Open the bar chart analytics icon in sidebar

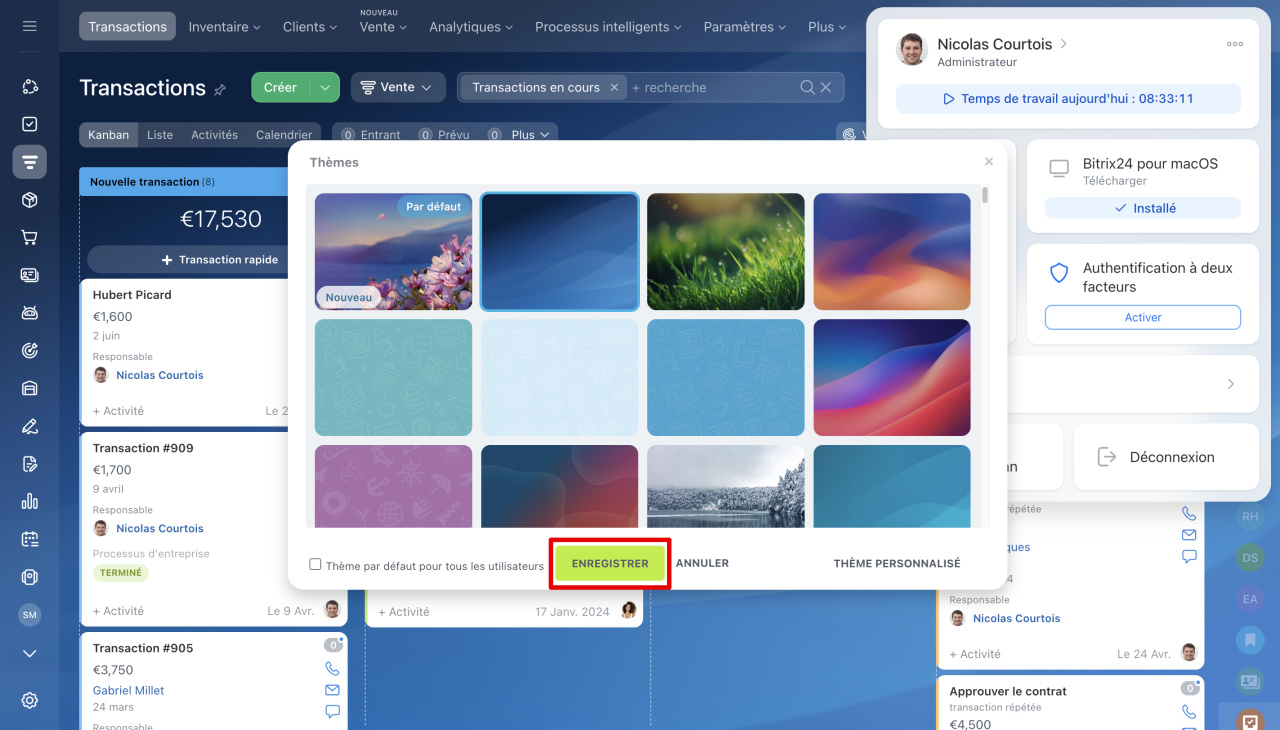point(29,501)
